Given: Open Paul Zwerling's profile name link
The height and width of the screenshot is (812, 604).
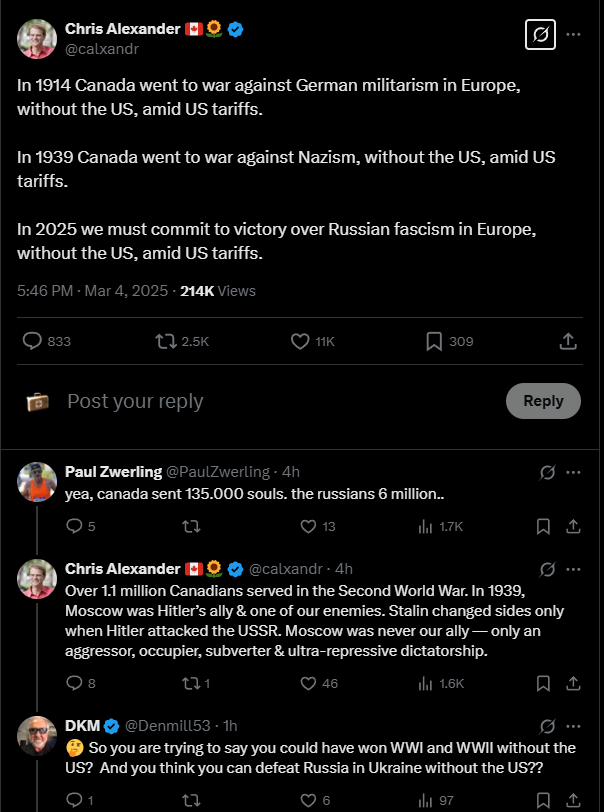Looking at the screenshot, I should (x=113, y=472).
